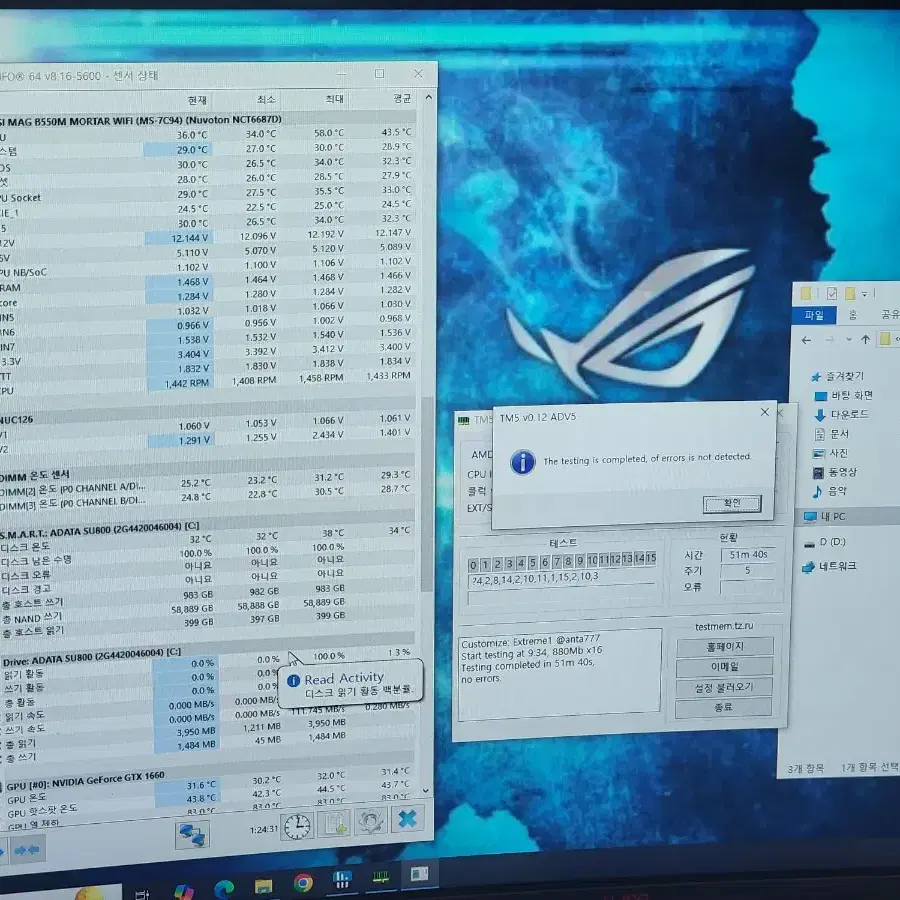The height and width of the screenshot is (900, 900).
Task: Open the Explorer quick access toolbar dropdown
Action: pyautogui.click(x=864, y=294)
